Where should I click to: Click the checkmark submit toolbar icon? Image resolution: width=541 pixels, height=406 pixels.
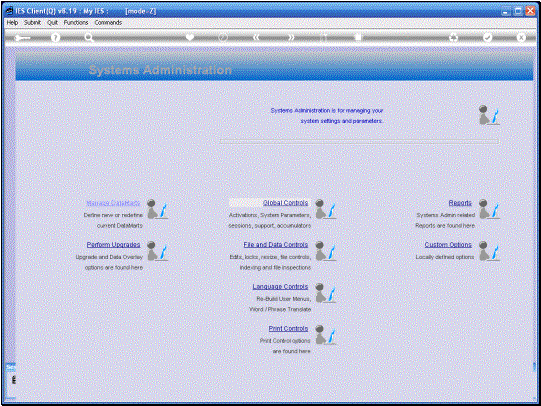[x=487, y=37]
